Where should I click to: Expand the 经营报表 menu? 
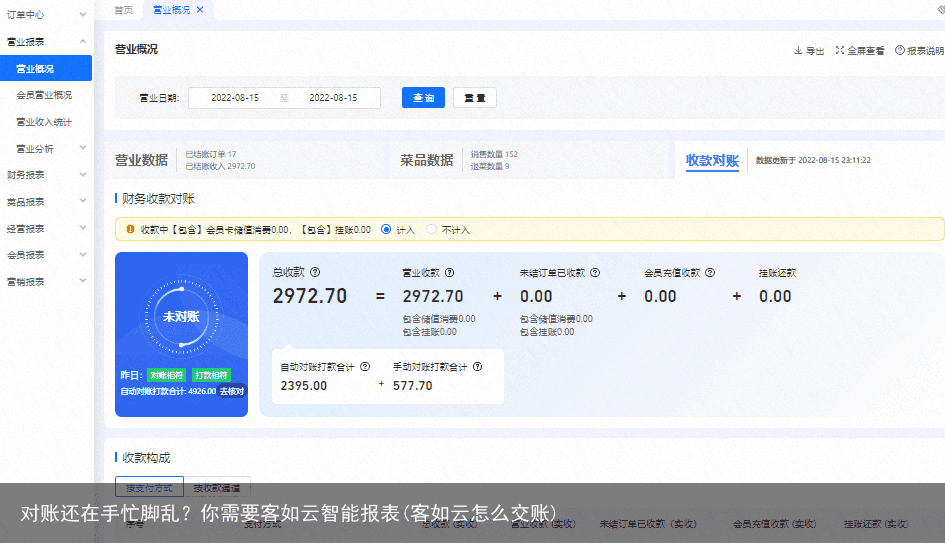(83, 228)
